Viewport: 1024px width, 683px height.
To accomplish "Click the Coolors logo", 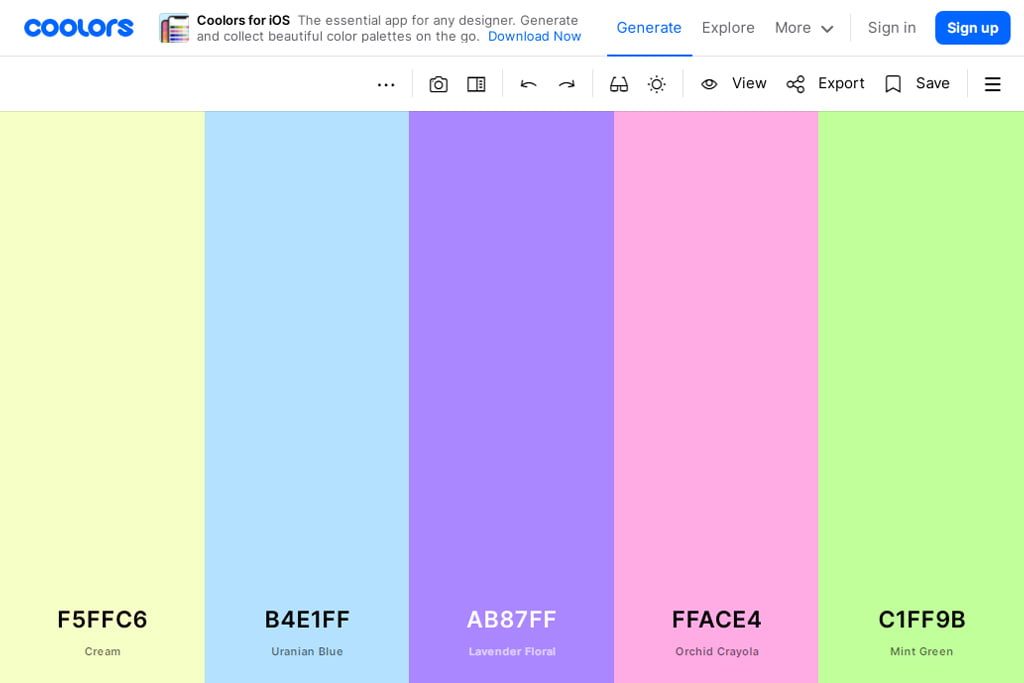I will [79, 28].
